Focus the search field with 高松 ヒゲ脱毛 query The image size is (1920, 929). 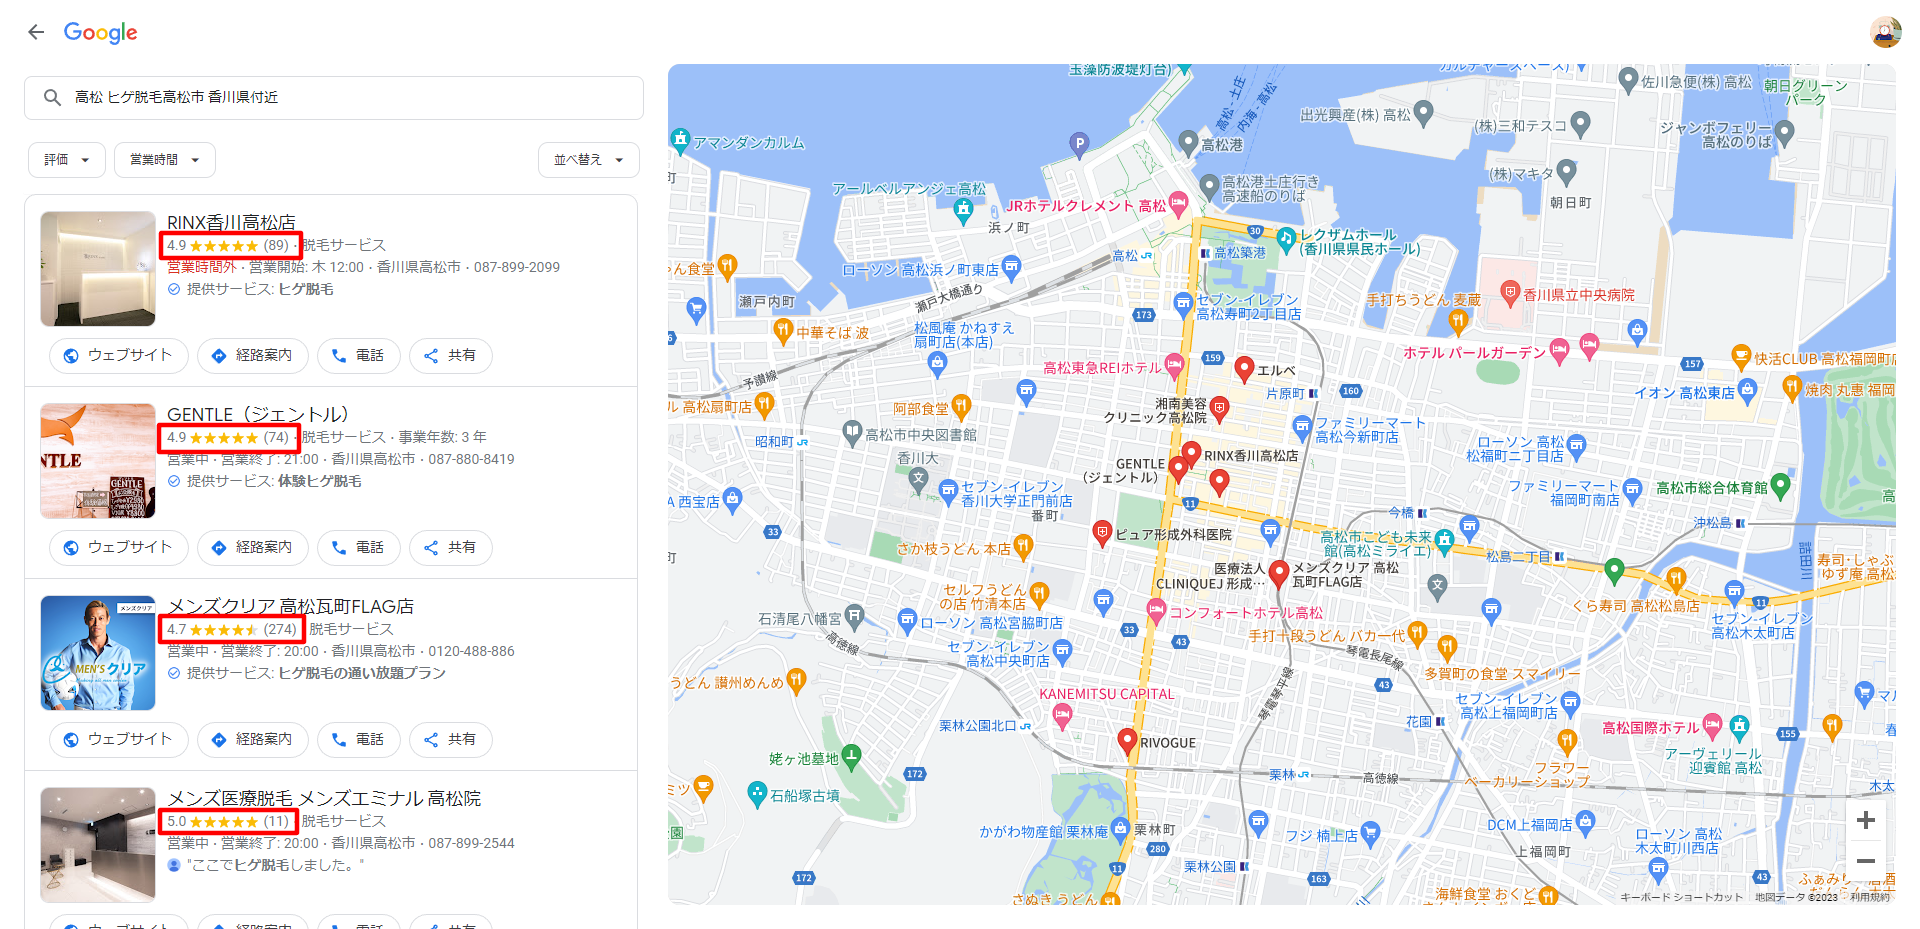click(334, 97)
